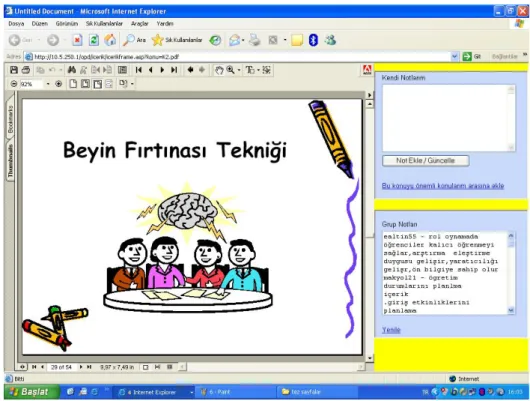Select the Hand tool

(x=219, y=70)
